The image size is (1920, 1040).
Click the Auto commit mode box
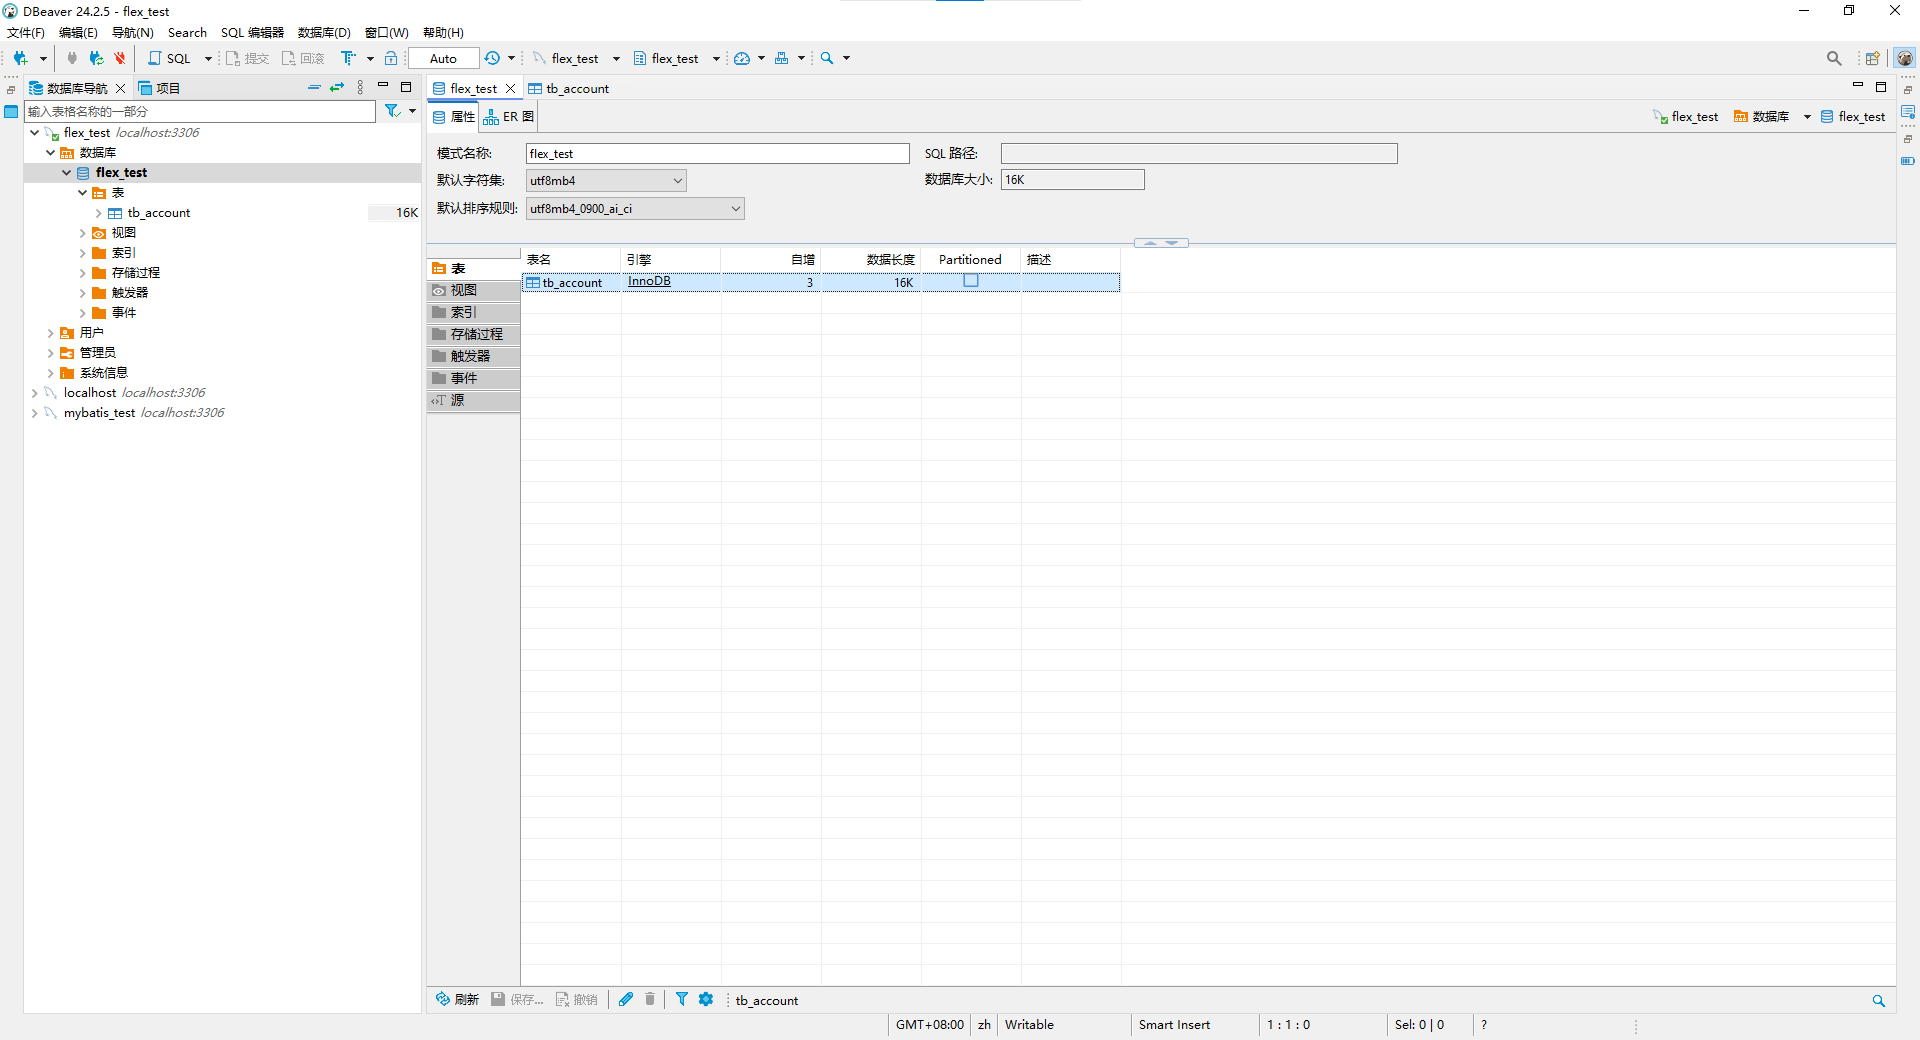click(443, 58)
